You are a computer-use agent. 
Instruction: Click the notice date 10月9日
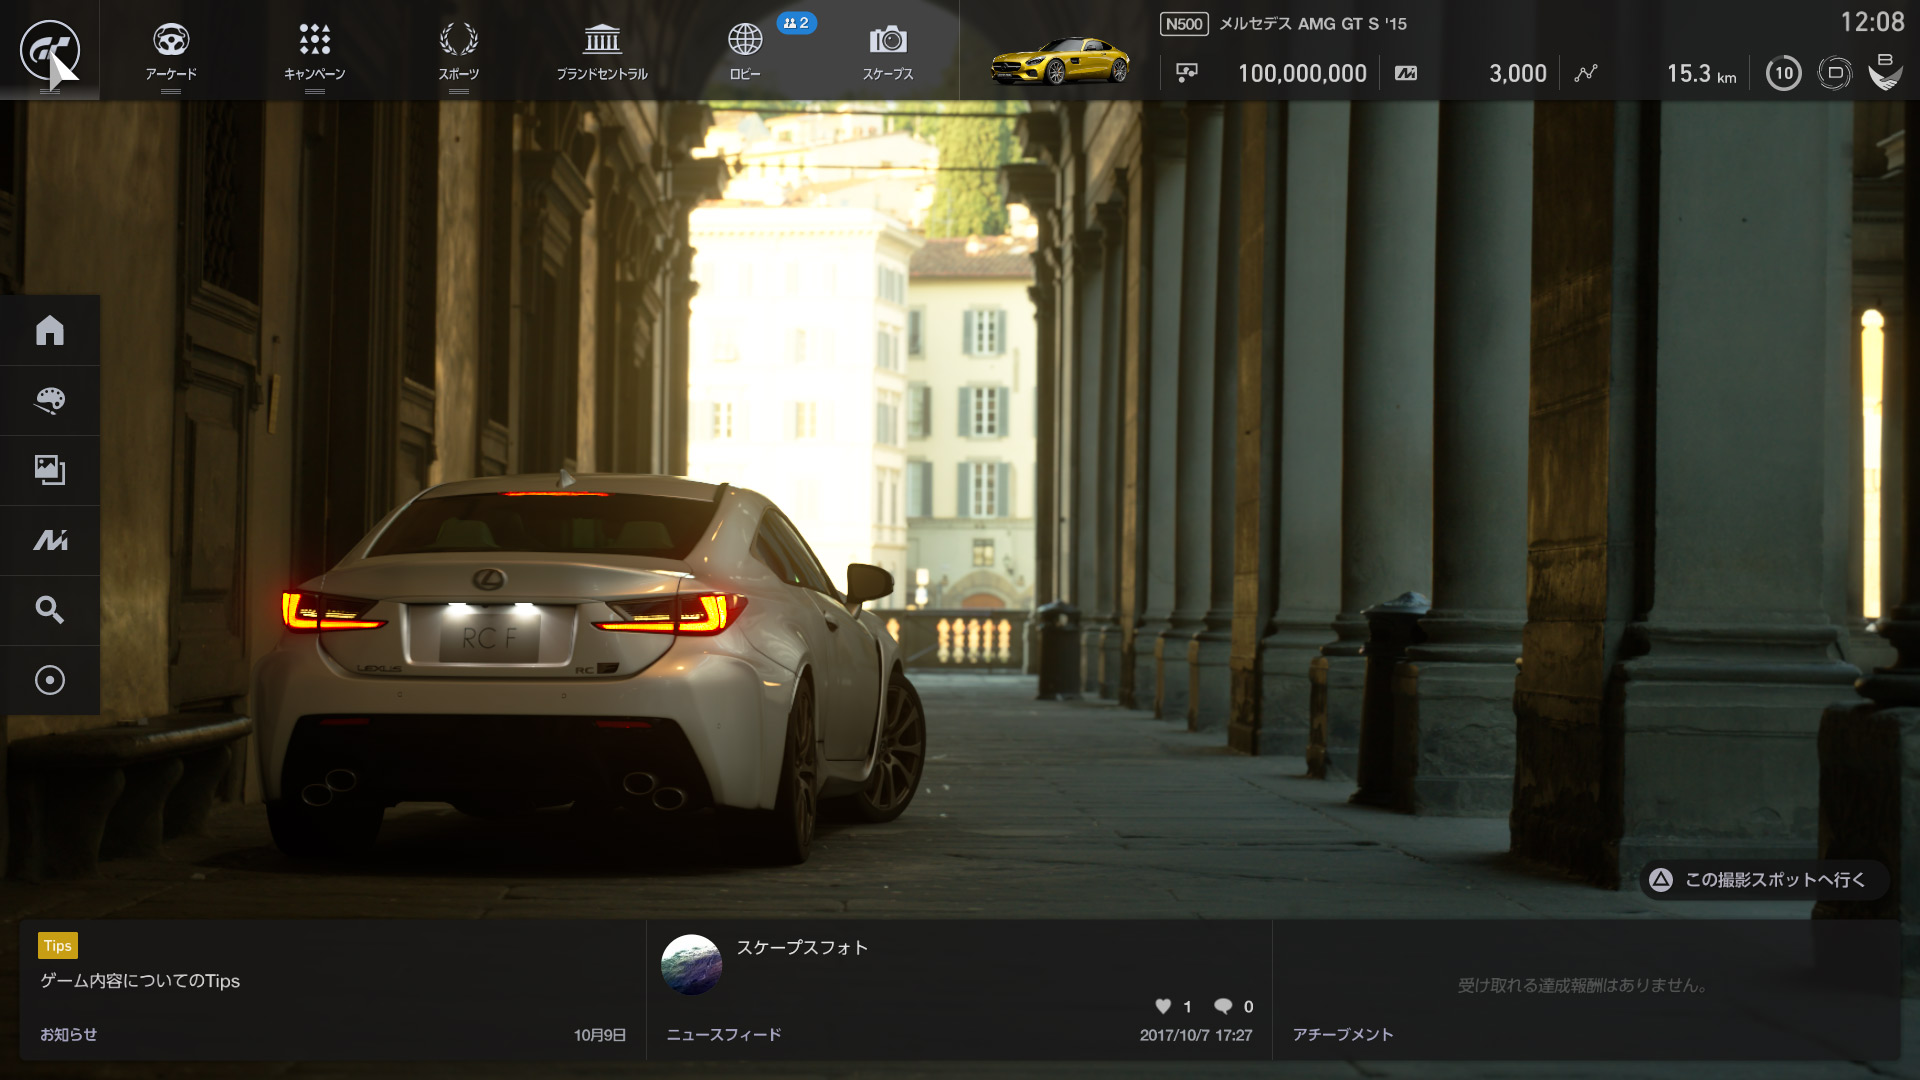click(x=600, y=1035)
